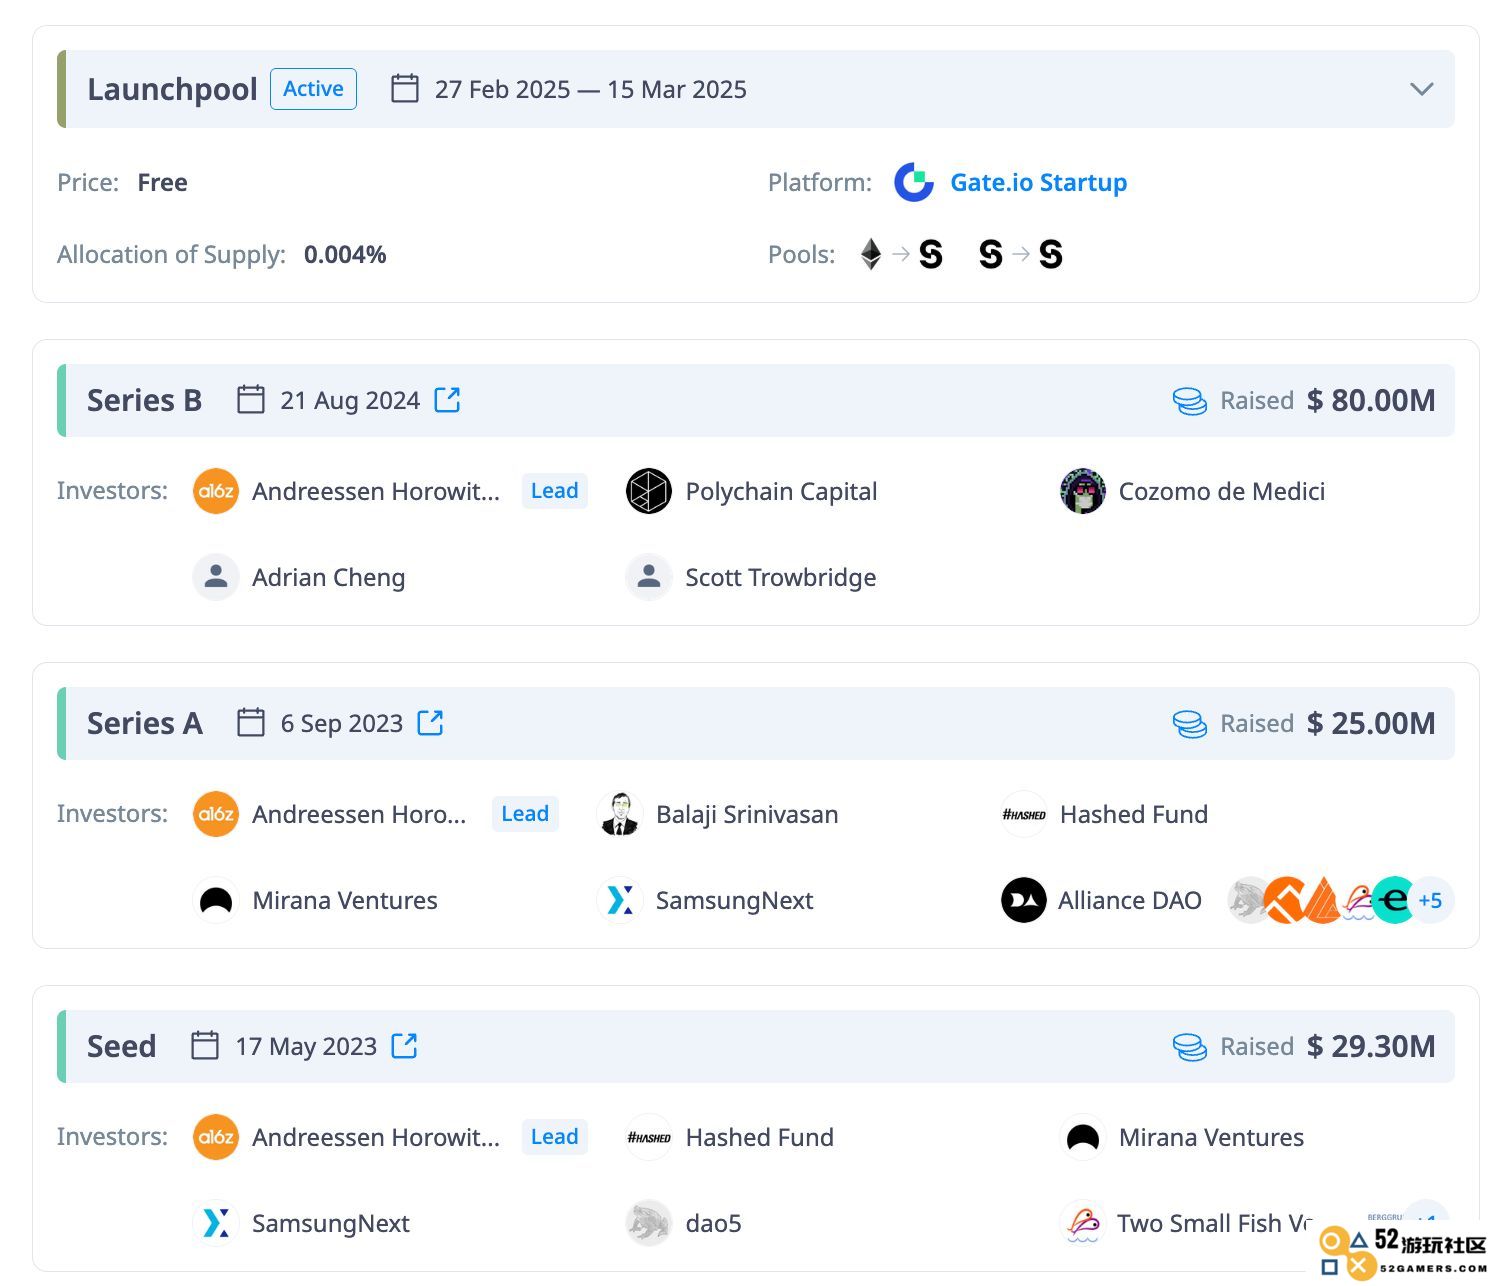Click the Gate.io logo icon

click(x=914, y=182)
